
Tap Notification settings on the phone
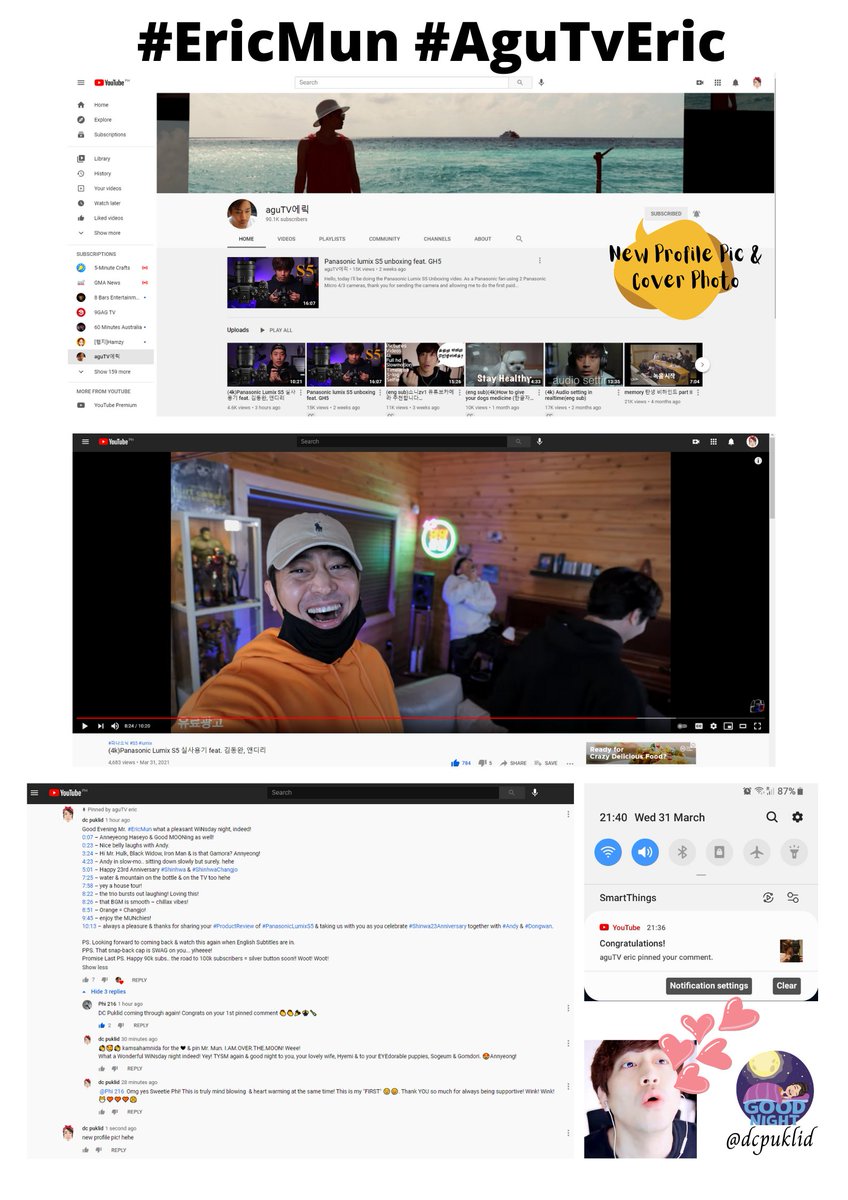click(708, 985)
